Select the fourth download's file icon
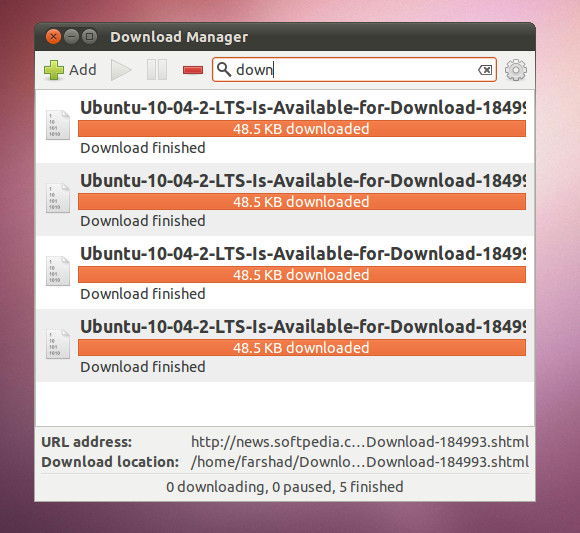This screenshot has width=580, height=533. click(x=58, y=344)
